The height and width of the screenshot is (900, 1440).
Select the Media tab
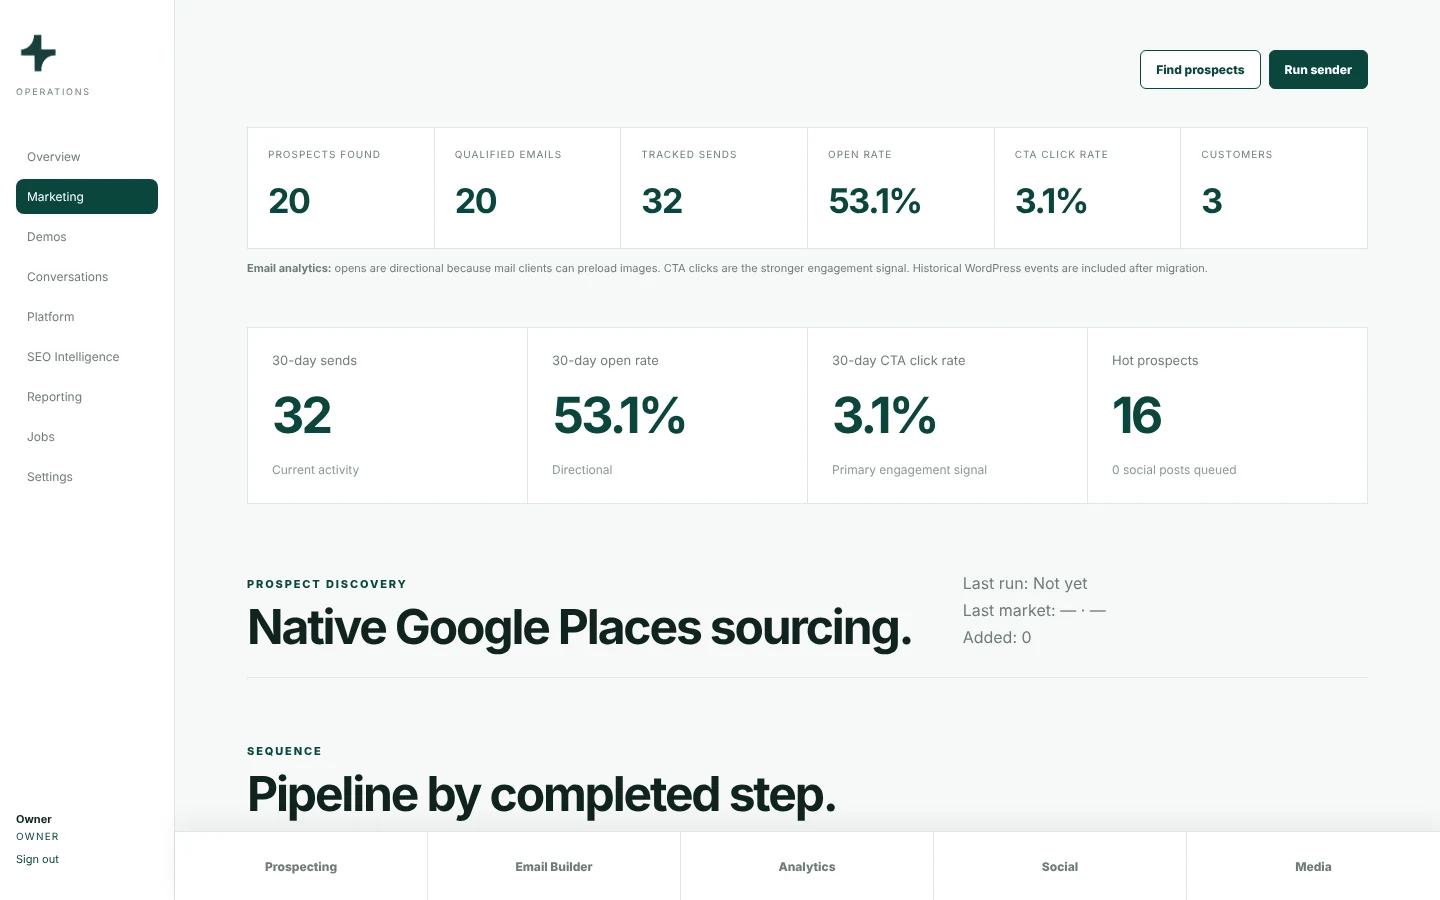pyautogui.click(x=1313, y=867)
